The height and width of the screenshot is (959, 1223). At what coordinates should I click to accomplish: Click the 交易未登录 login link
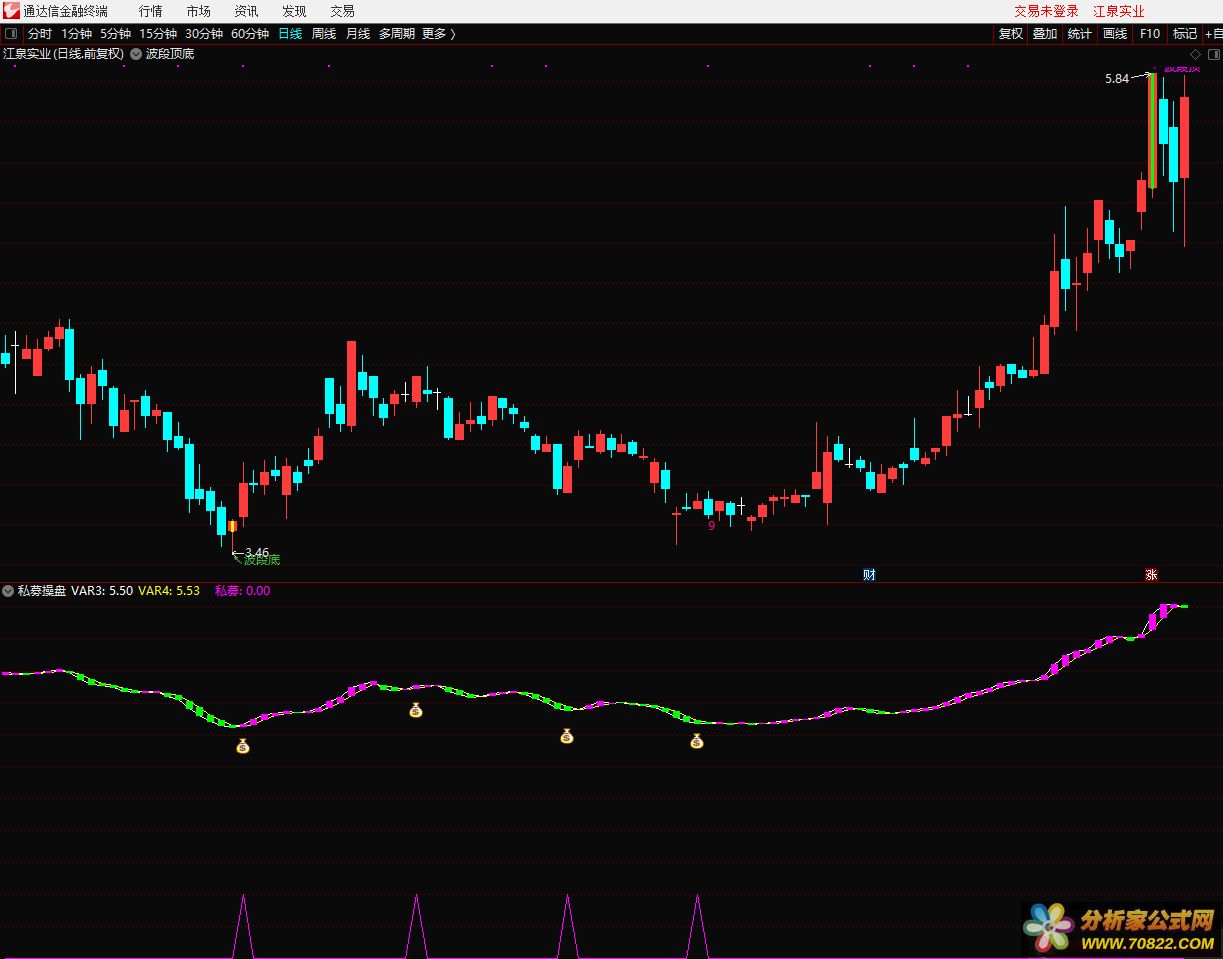coord(1046,11)
